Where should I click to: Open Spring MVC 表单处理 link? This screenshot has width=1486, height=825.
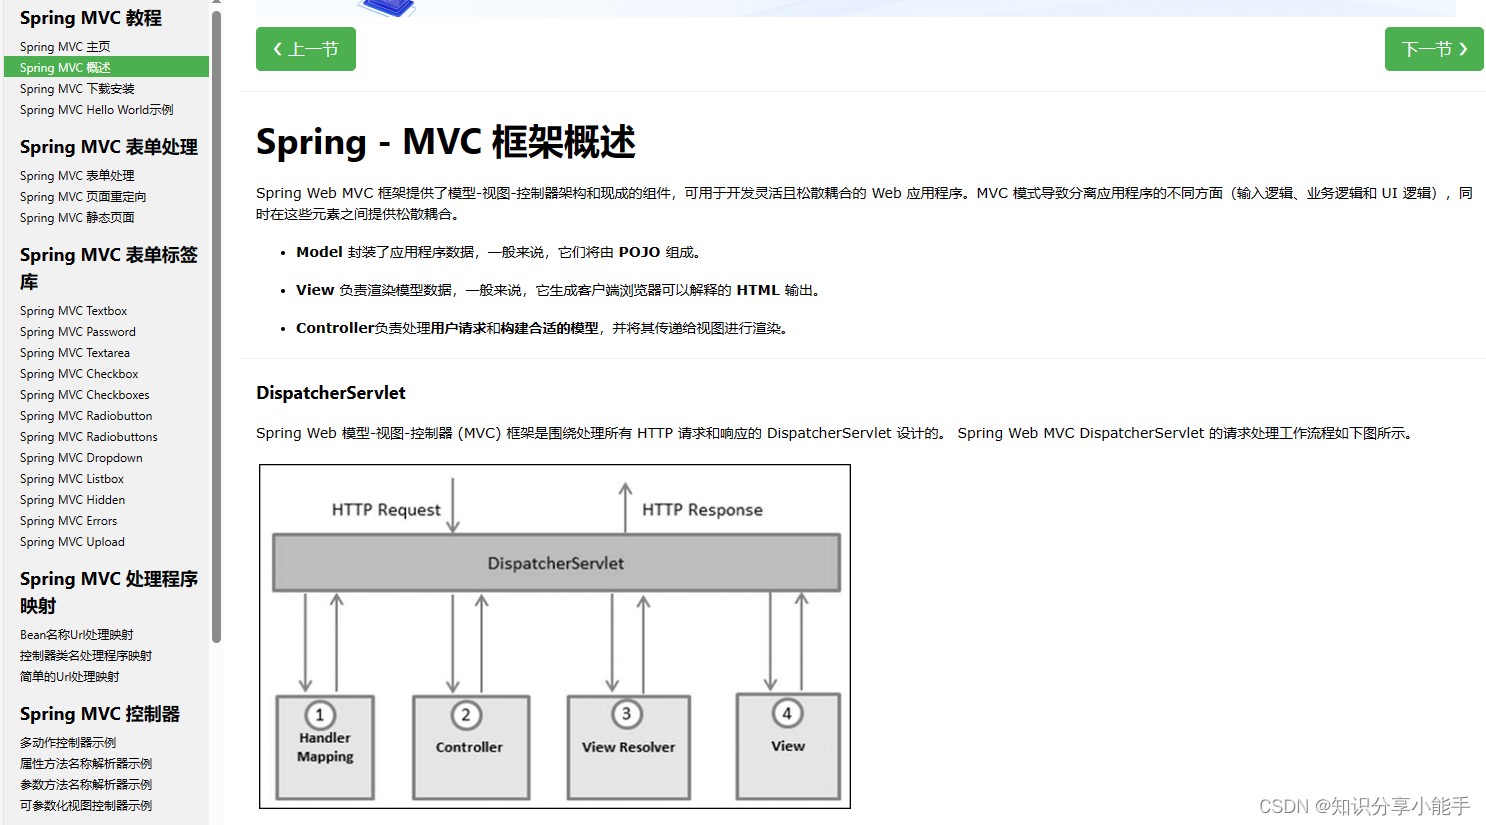pos(77,176)
